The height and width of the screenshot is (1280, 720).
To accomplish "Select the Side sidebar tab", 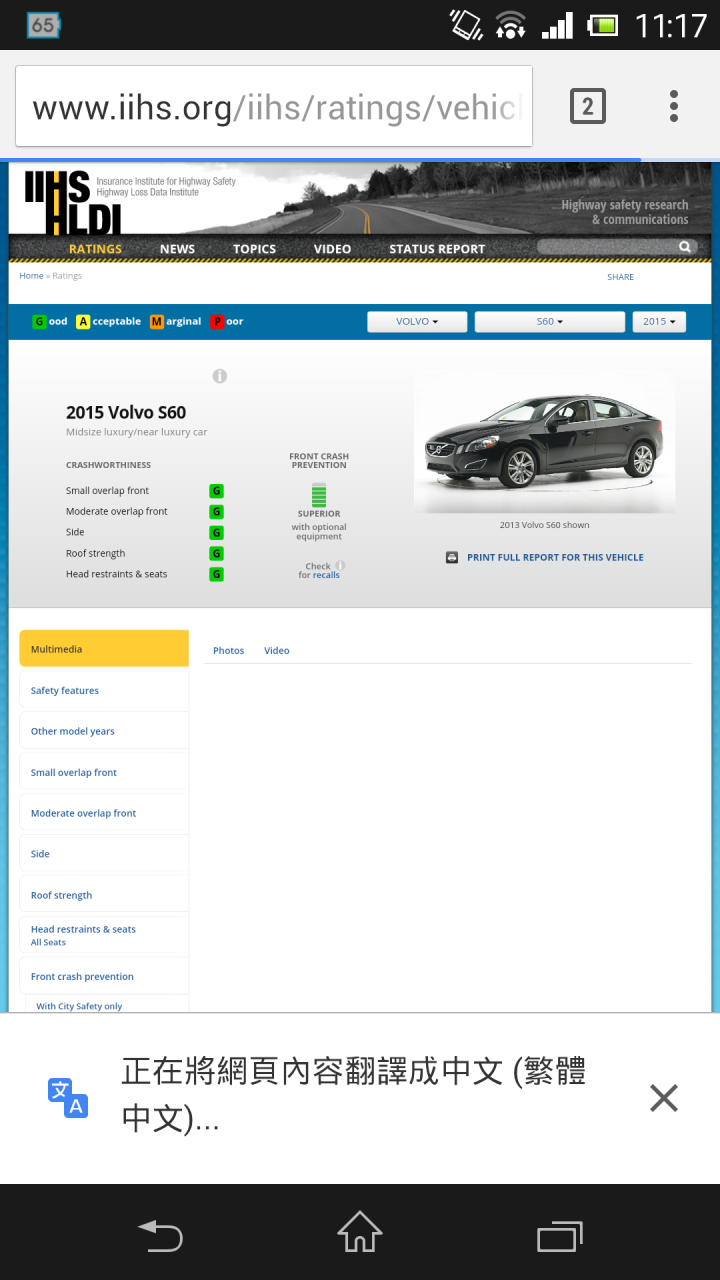I will (104, 854).
